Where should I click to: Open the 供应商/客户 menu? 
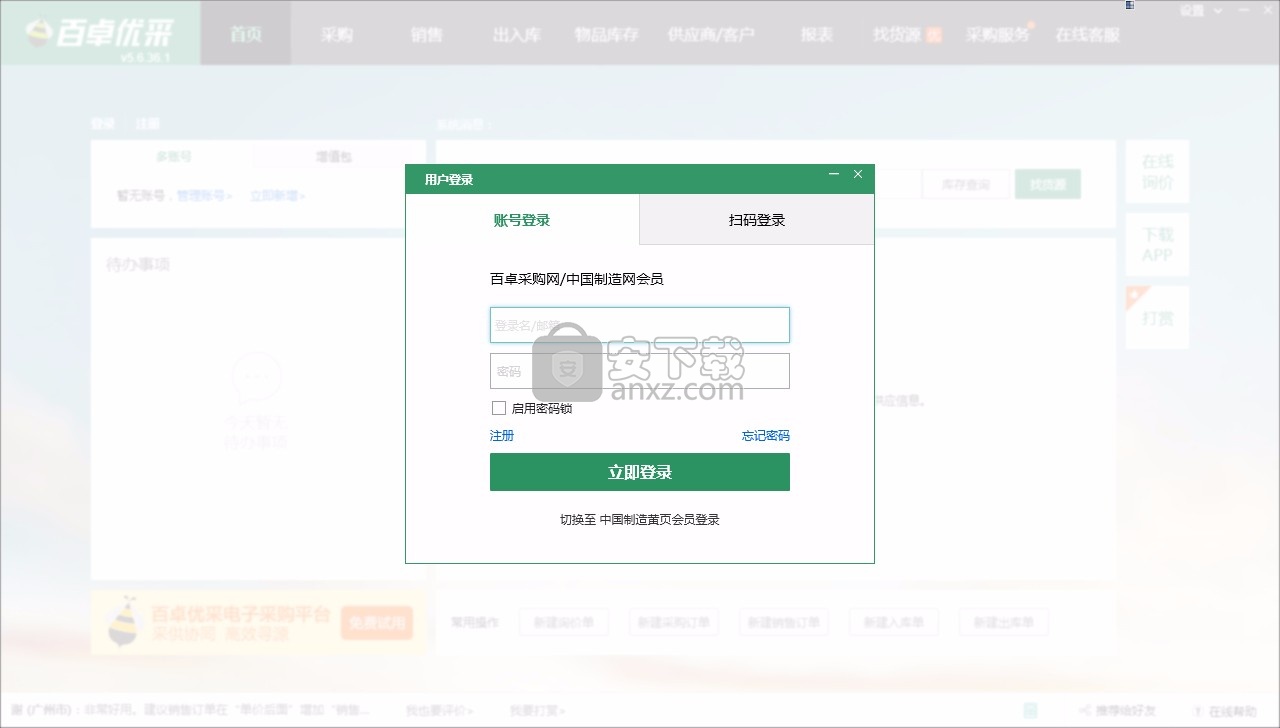pyautogui.click(x=711, y=34)
